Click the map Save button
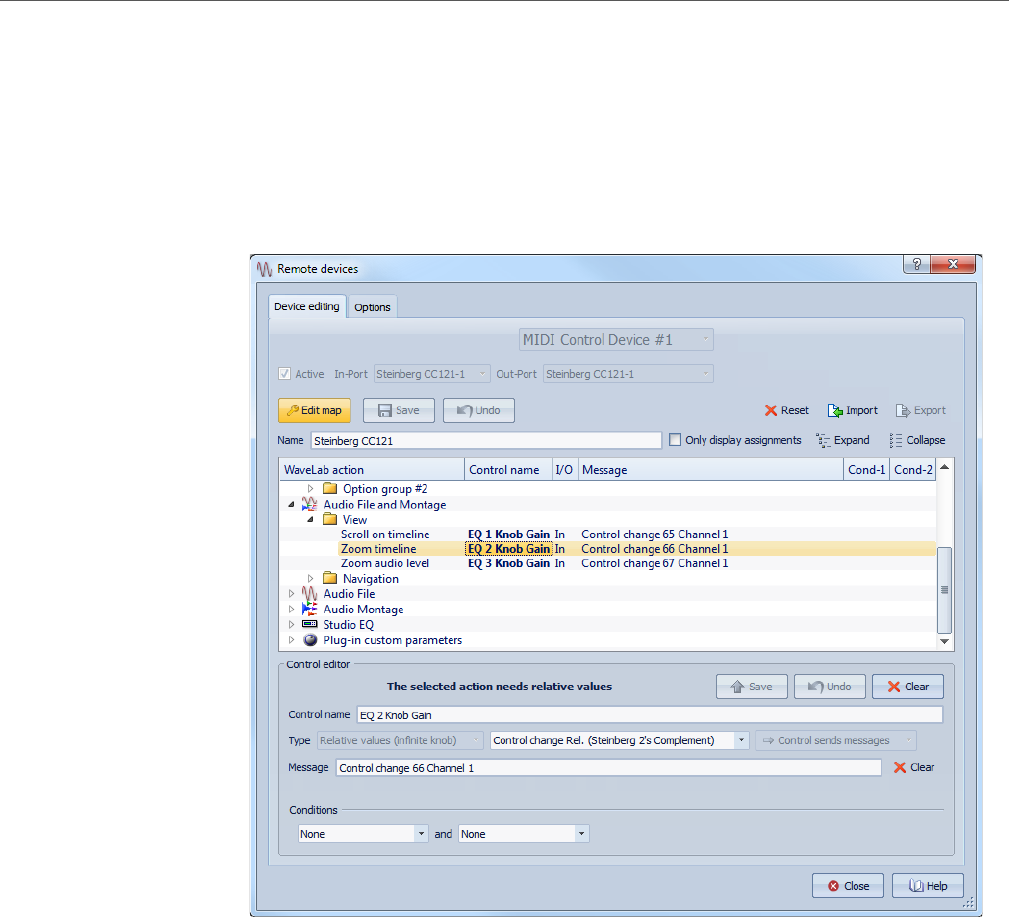Screen dimensions: 1009x917 pos(399,411)
